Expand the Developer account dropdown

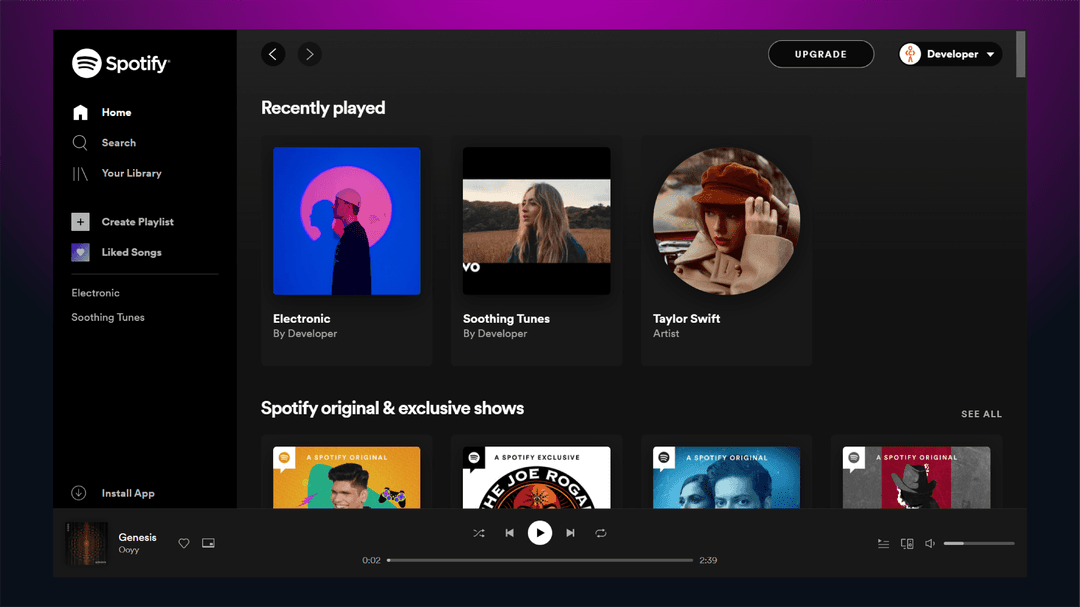pyautogui.click(x=950, y=54)
